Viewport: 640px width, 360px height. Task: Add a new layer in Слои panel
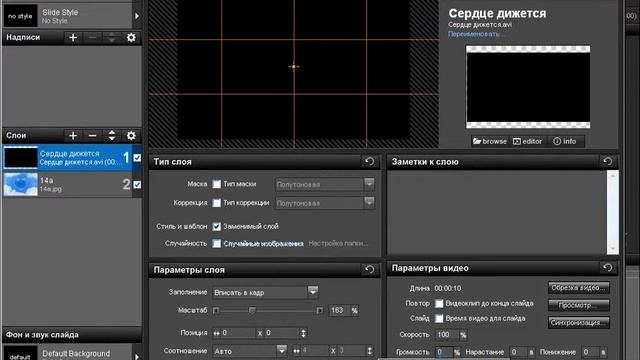tap(73, 136)
